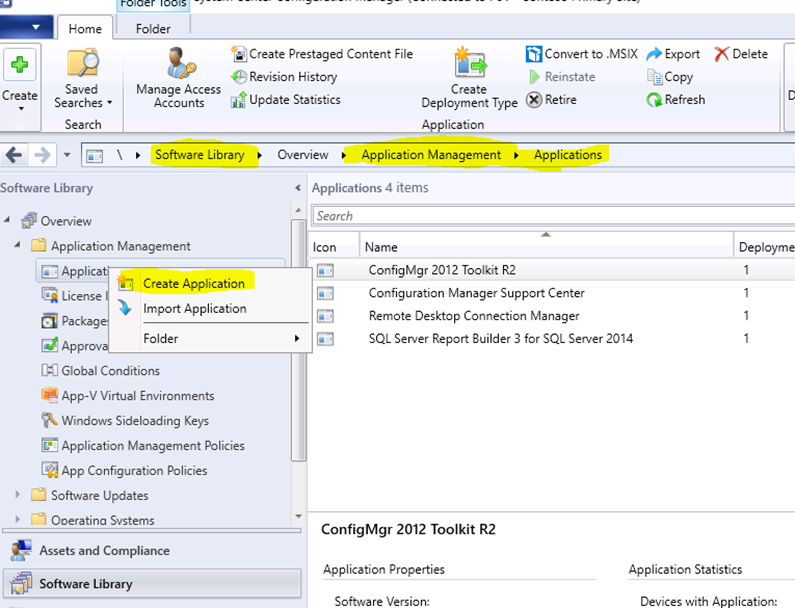Collapse the Application Management tree node
Image resolution: width=795 pixels, height=608 pixels.
pos(17,245)
